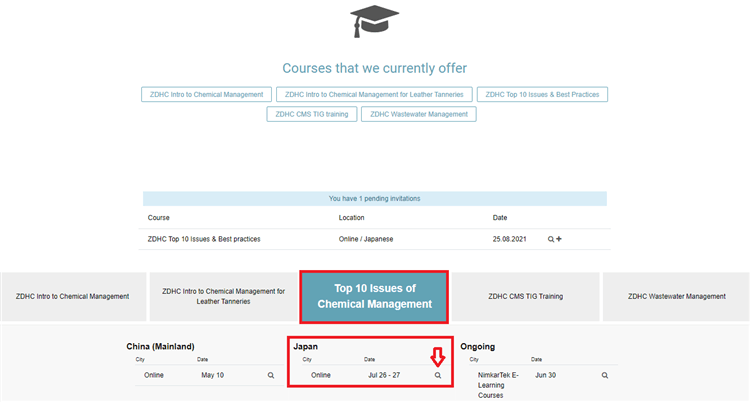
Task: View details of pending invitation with magnifier
Action: (x=551, y=239)
